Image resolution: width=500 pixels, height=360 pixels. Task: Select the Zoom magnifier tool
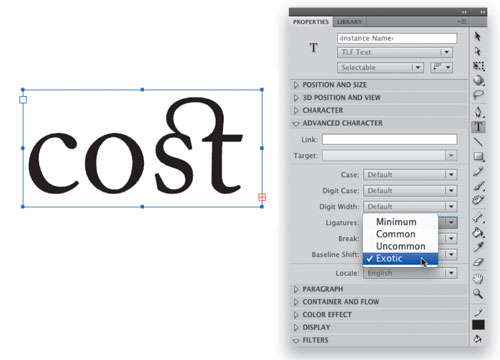tap(478, 293)
